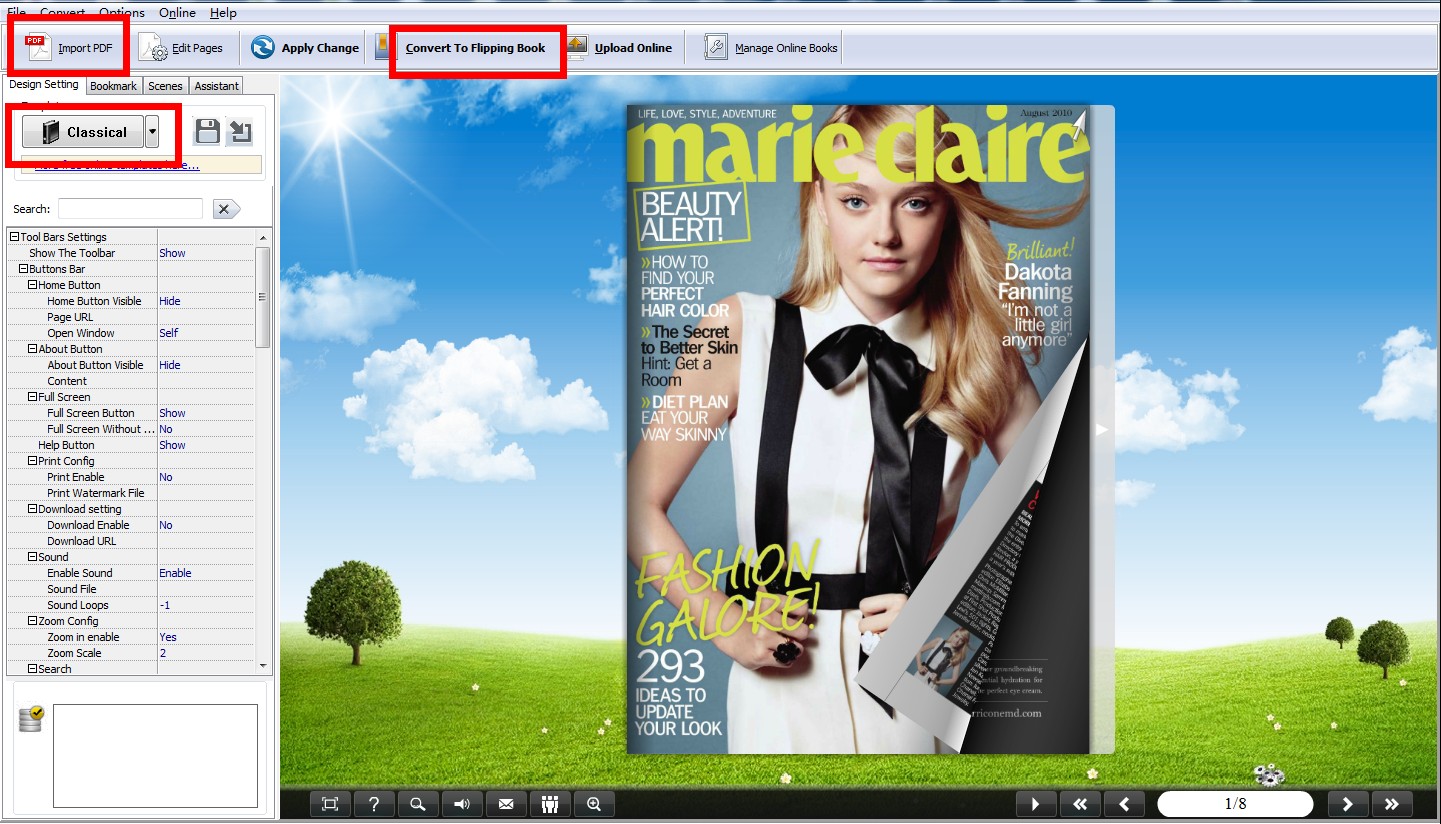
Task: Collapse the Download setting node
Action: (x=32, y=509)
